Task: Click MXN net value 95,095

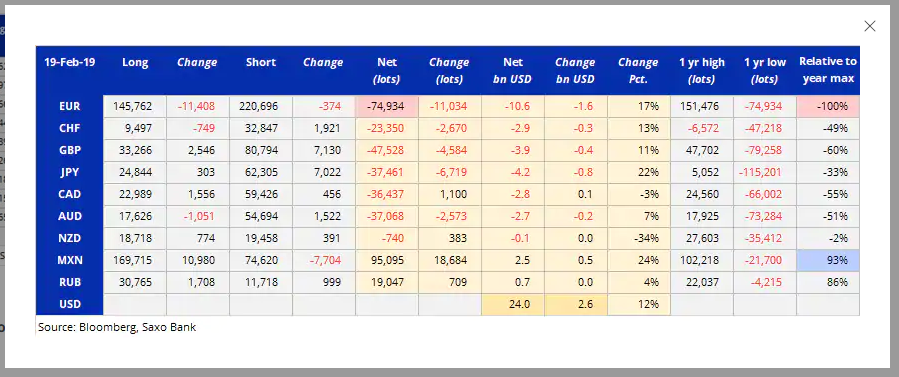Action: (387, 260)
